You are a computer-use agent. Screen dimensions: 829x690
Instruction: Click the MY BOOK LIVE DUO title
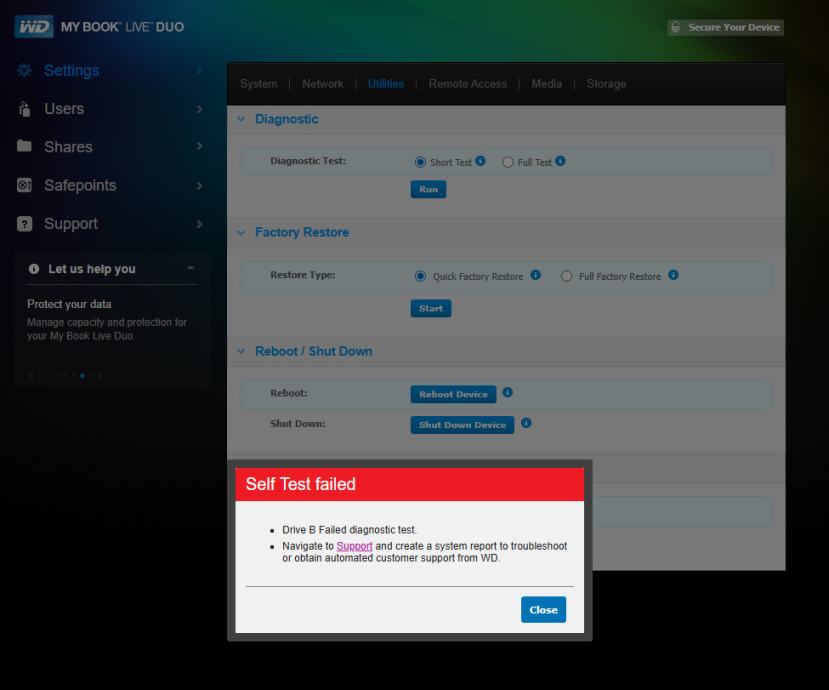click(122, 27)
